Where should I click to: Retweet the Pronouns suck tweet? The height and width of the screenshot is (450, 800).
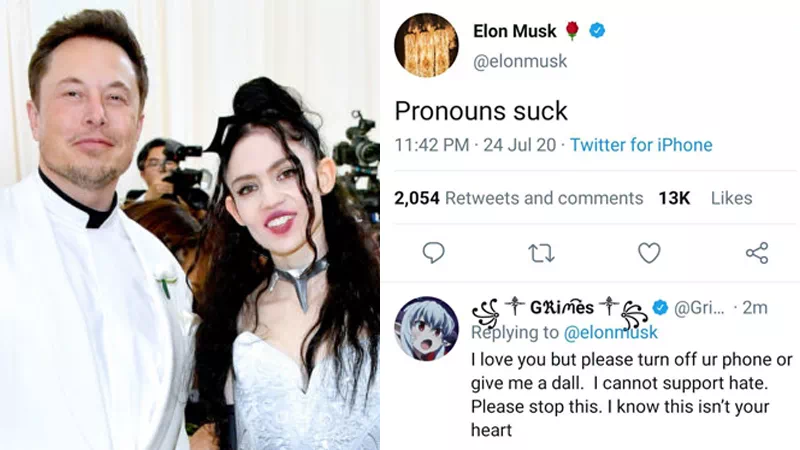coord(541,253)
